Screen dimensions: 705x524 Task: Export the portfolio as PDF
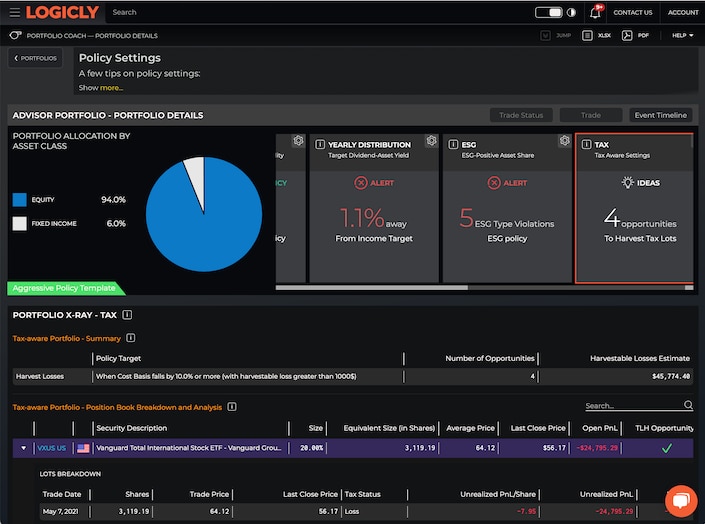634,35
